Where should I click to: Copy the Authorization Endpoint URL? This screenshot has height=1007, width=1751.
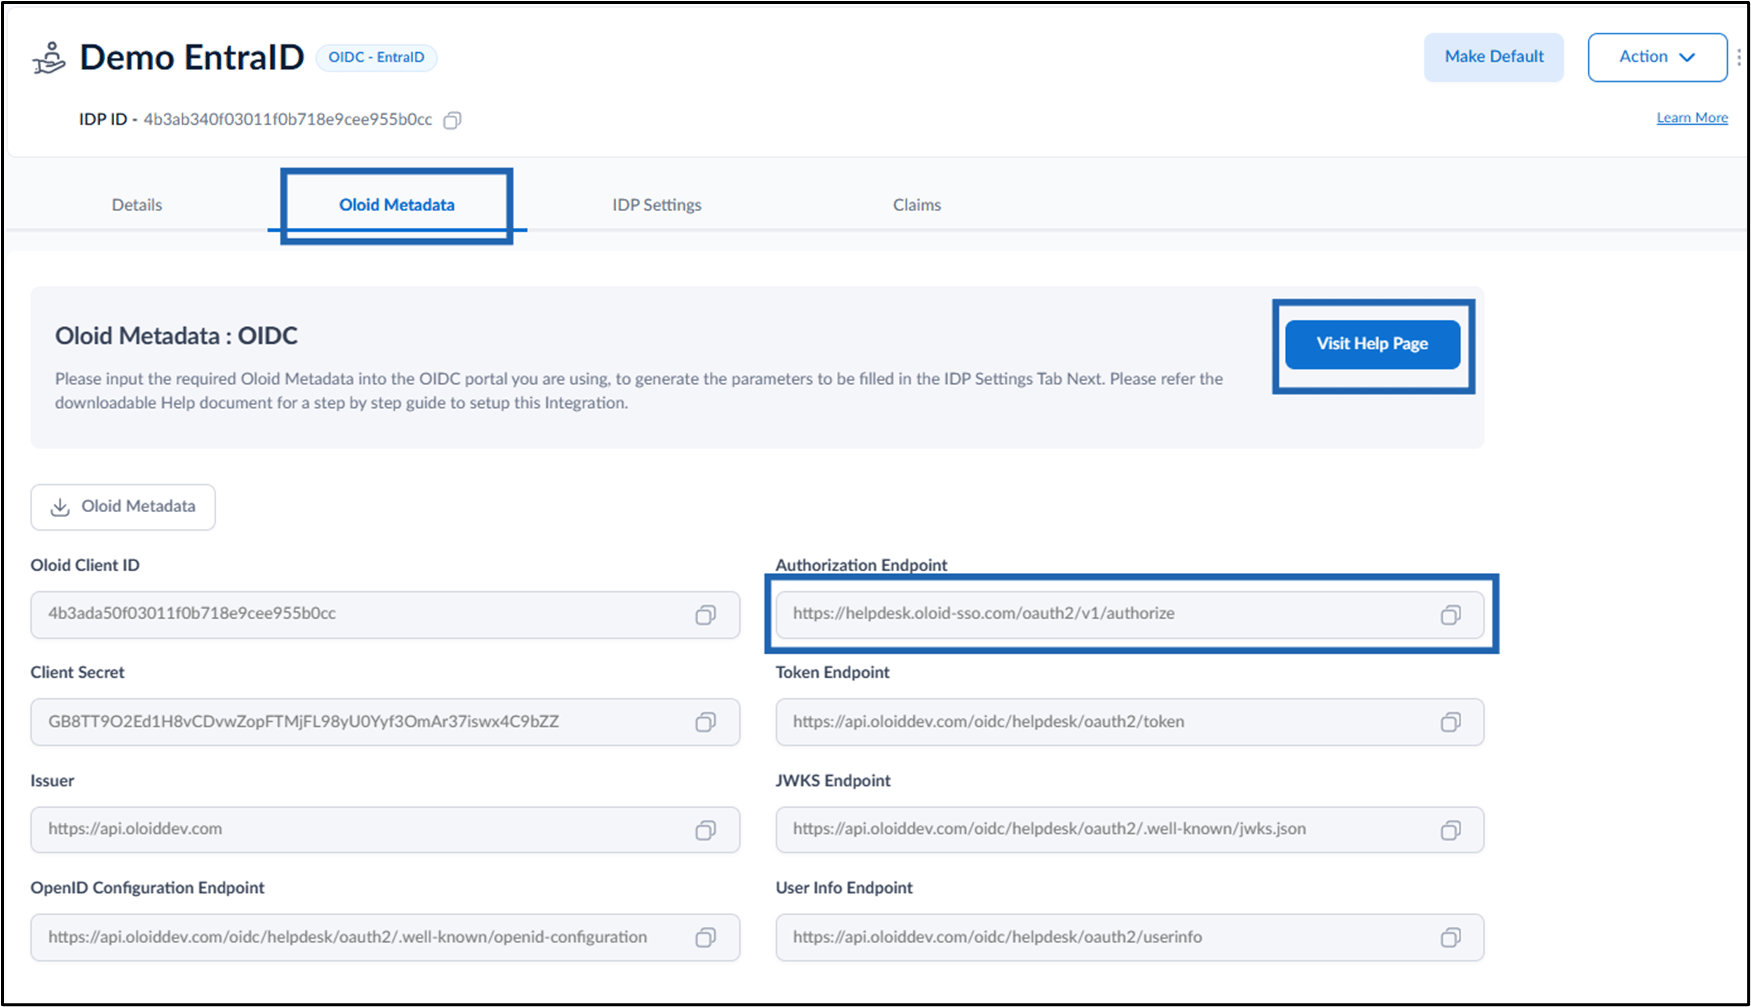[1450, 615]
